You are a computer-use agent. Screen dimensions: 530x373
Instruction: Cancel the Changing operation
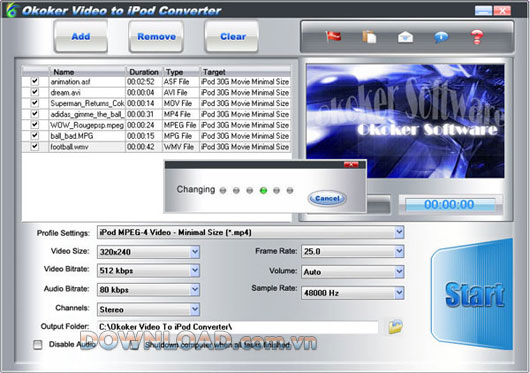click(327, 198)
